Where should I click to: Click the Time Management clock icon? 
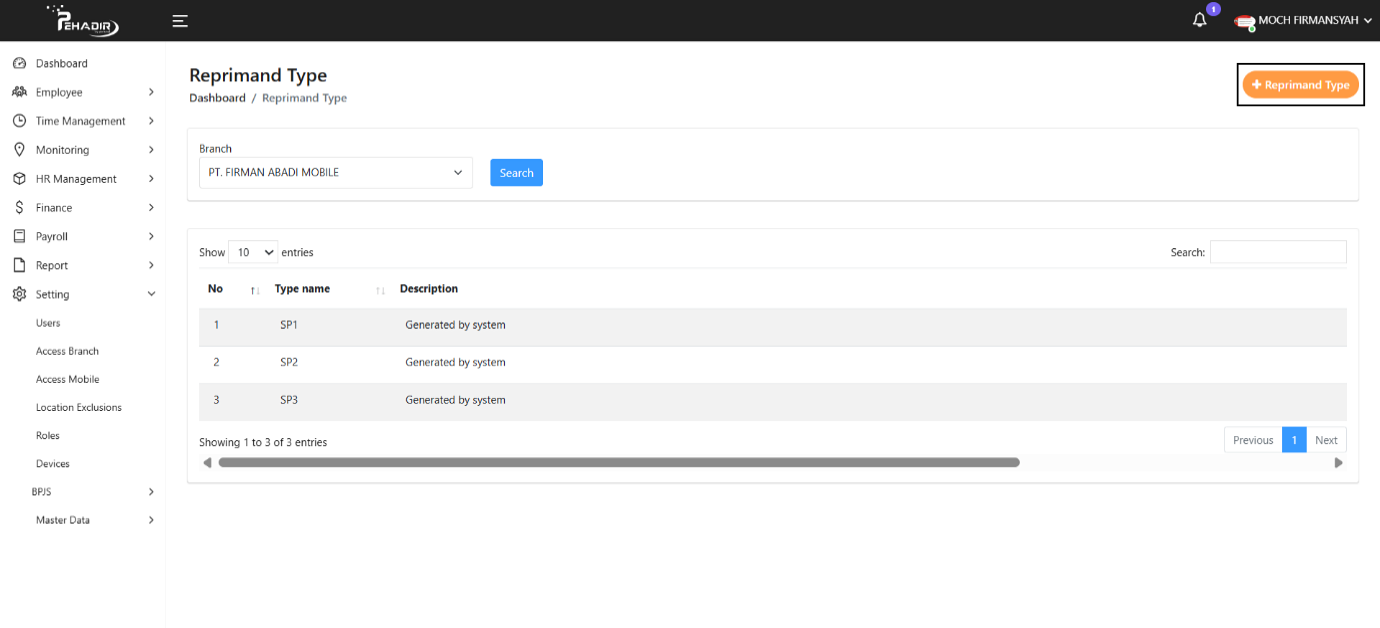[19, 121]
